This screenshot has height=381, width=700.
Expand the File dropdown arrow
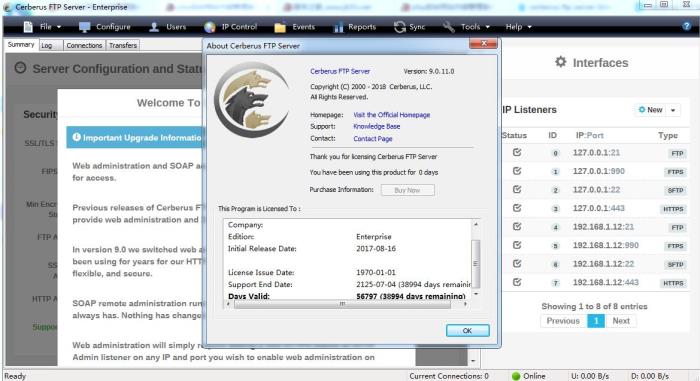pyautogui.click(x=59, y=27)
